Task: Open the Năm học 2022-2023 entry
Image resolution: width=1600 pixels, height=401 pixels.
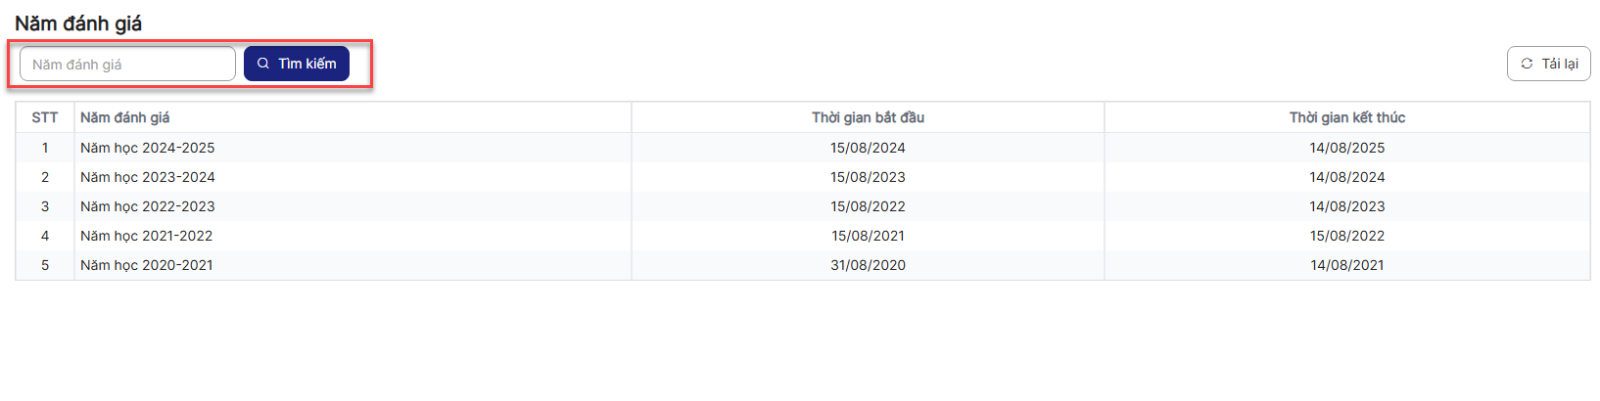Action: click(148, 207)
